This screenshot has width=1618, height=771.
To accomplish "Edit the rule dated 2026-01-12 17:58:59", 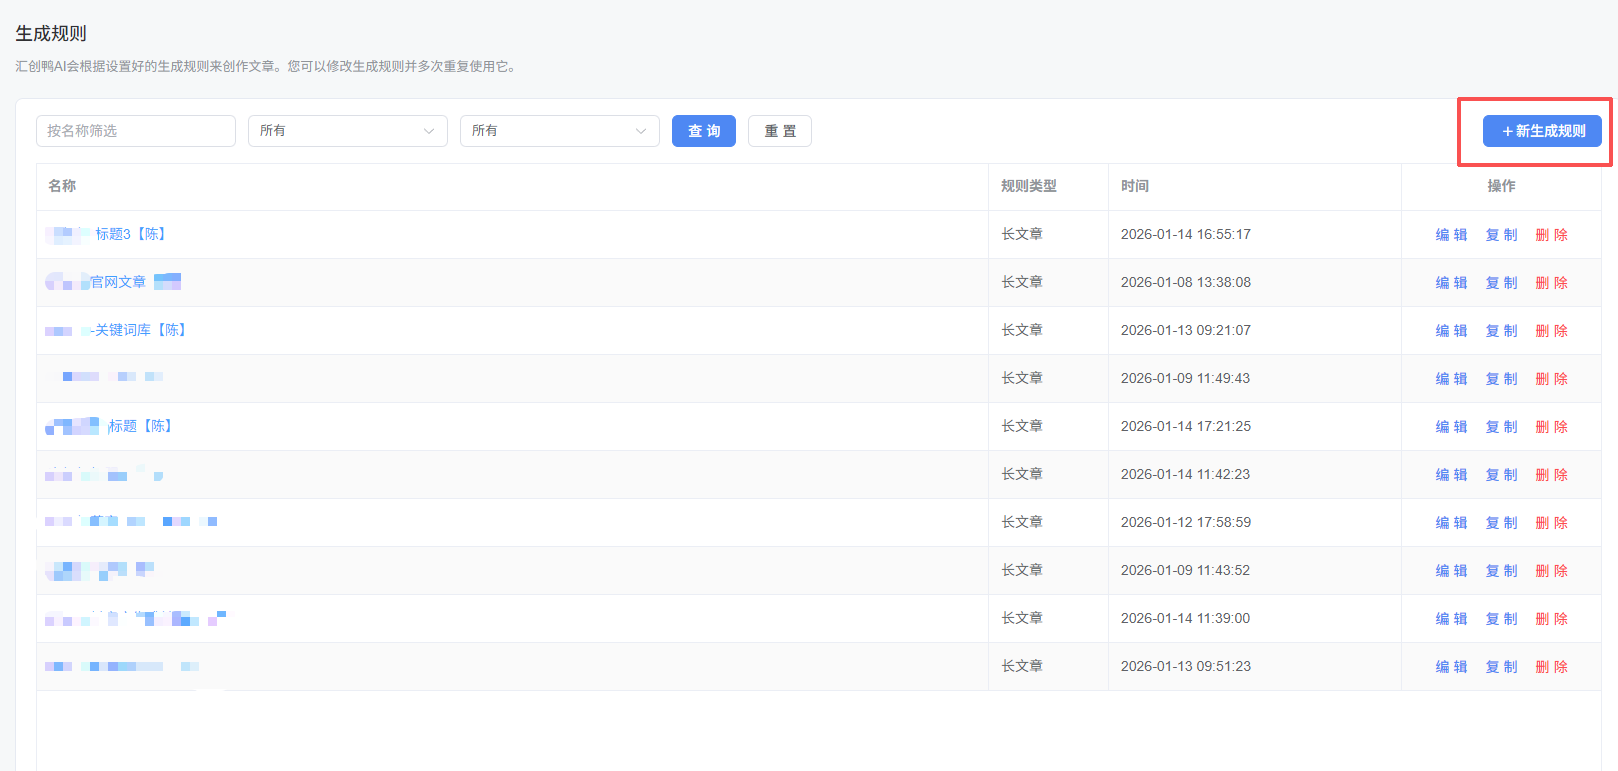I will pos(1451,523).
